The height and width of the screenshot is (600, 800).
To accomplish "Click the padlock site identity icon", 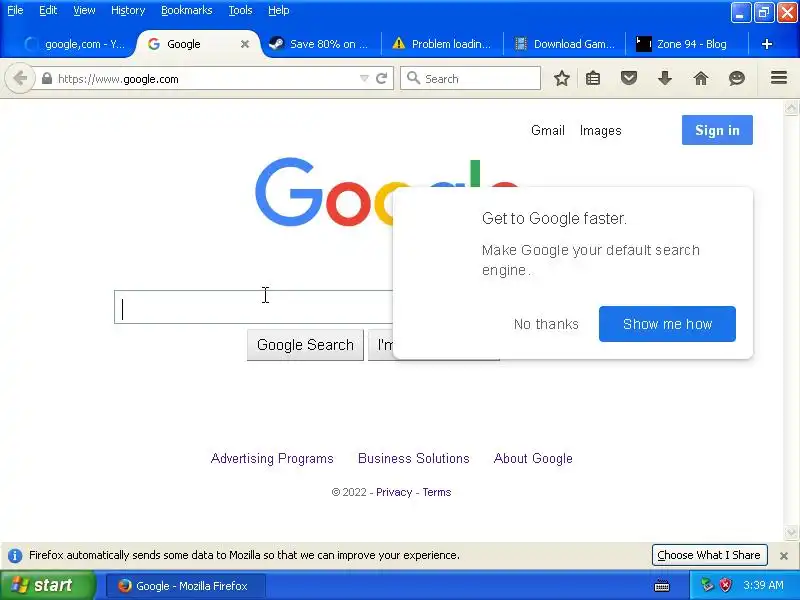I will point(46,79).
